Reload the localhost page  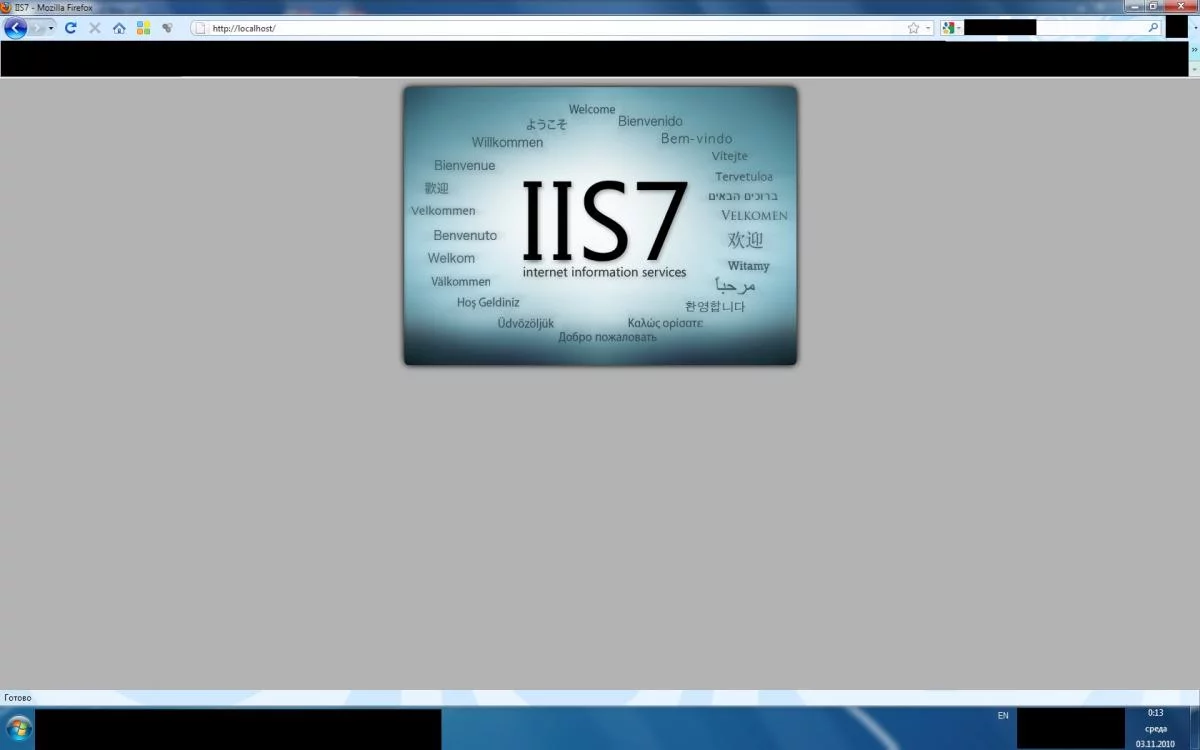(71, 28)
